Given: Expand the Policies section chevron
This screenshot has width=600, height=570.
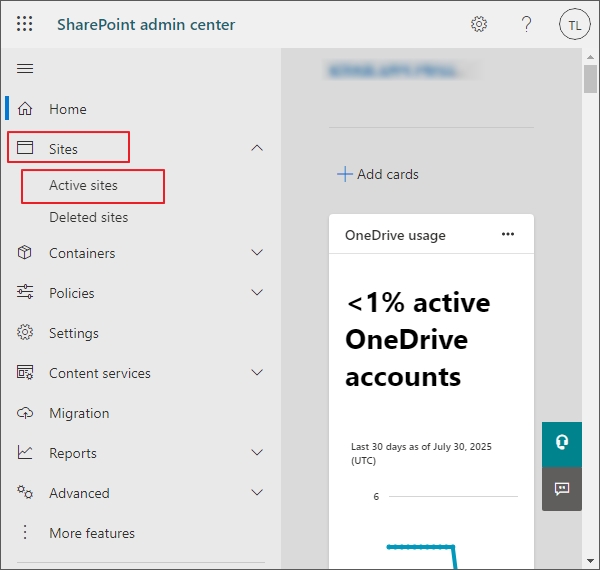Looking at the screenshot, I should click(x=257, y=292).
